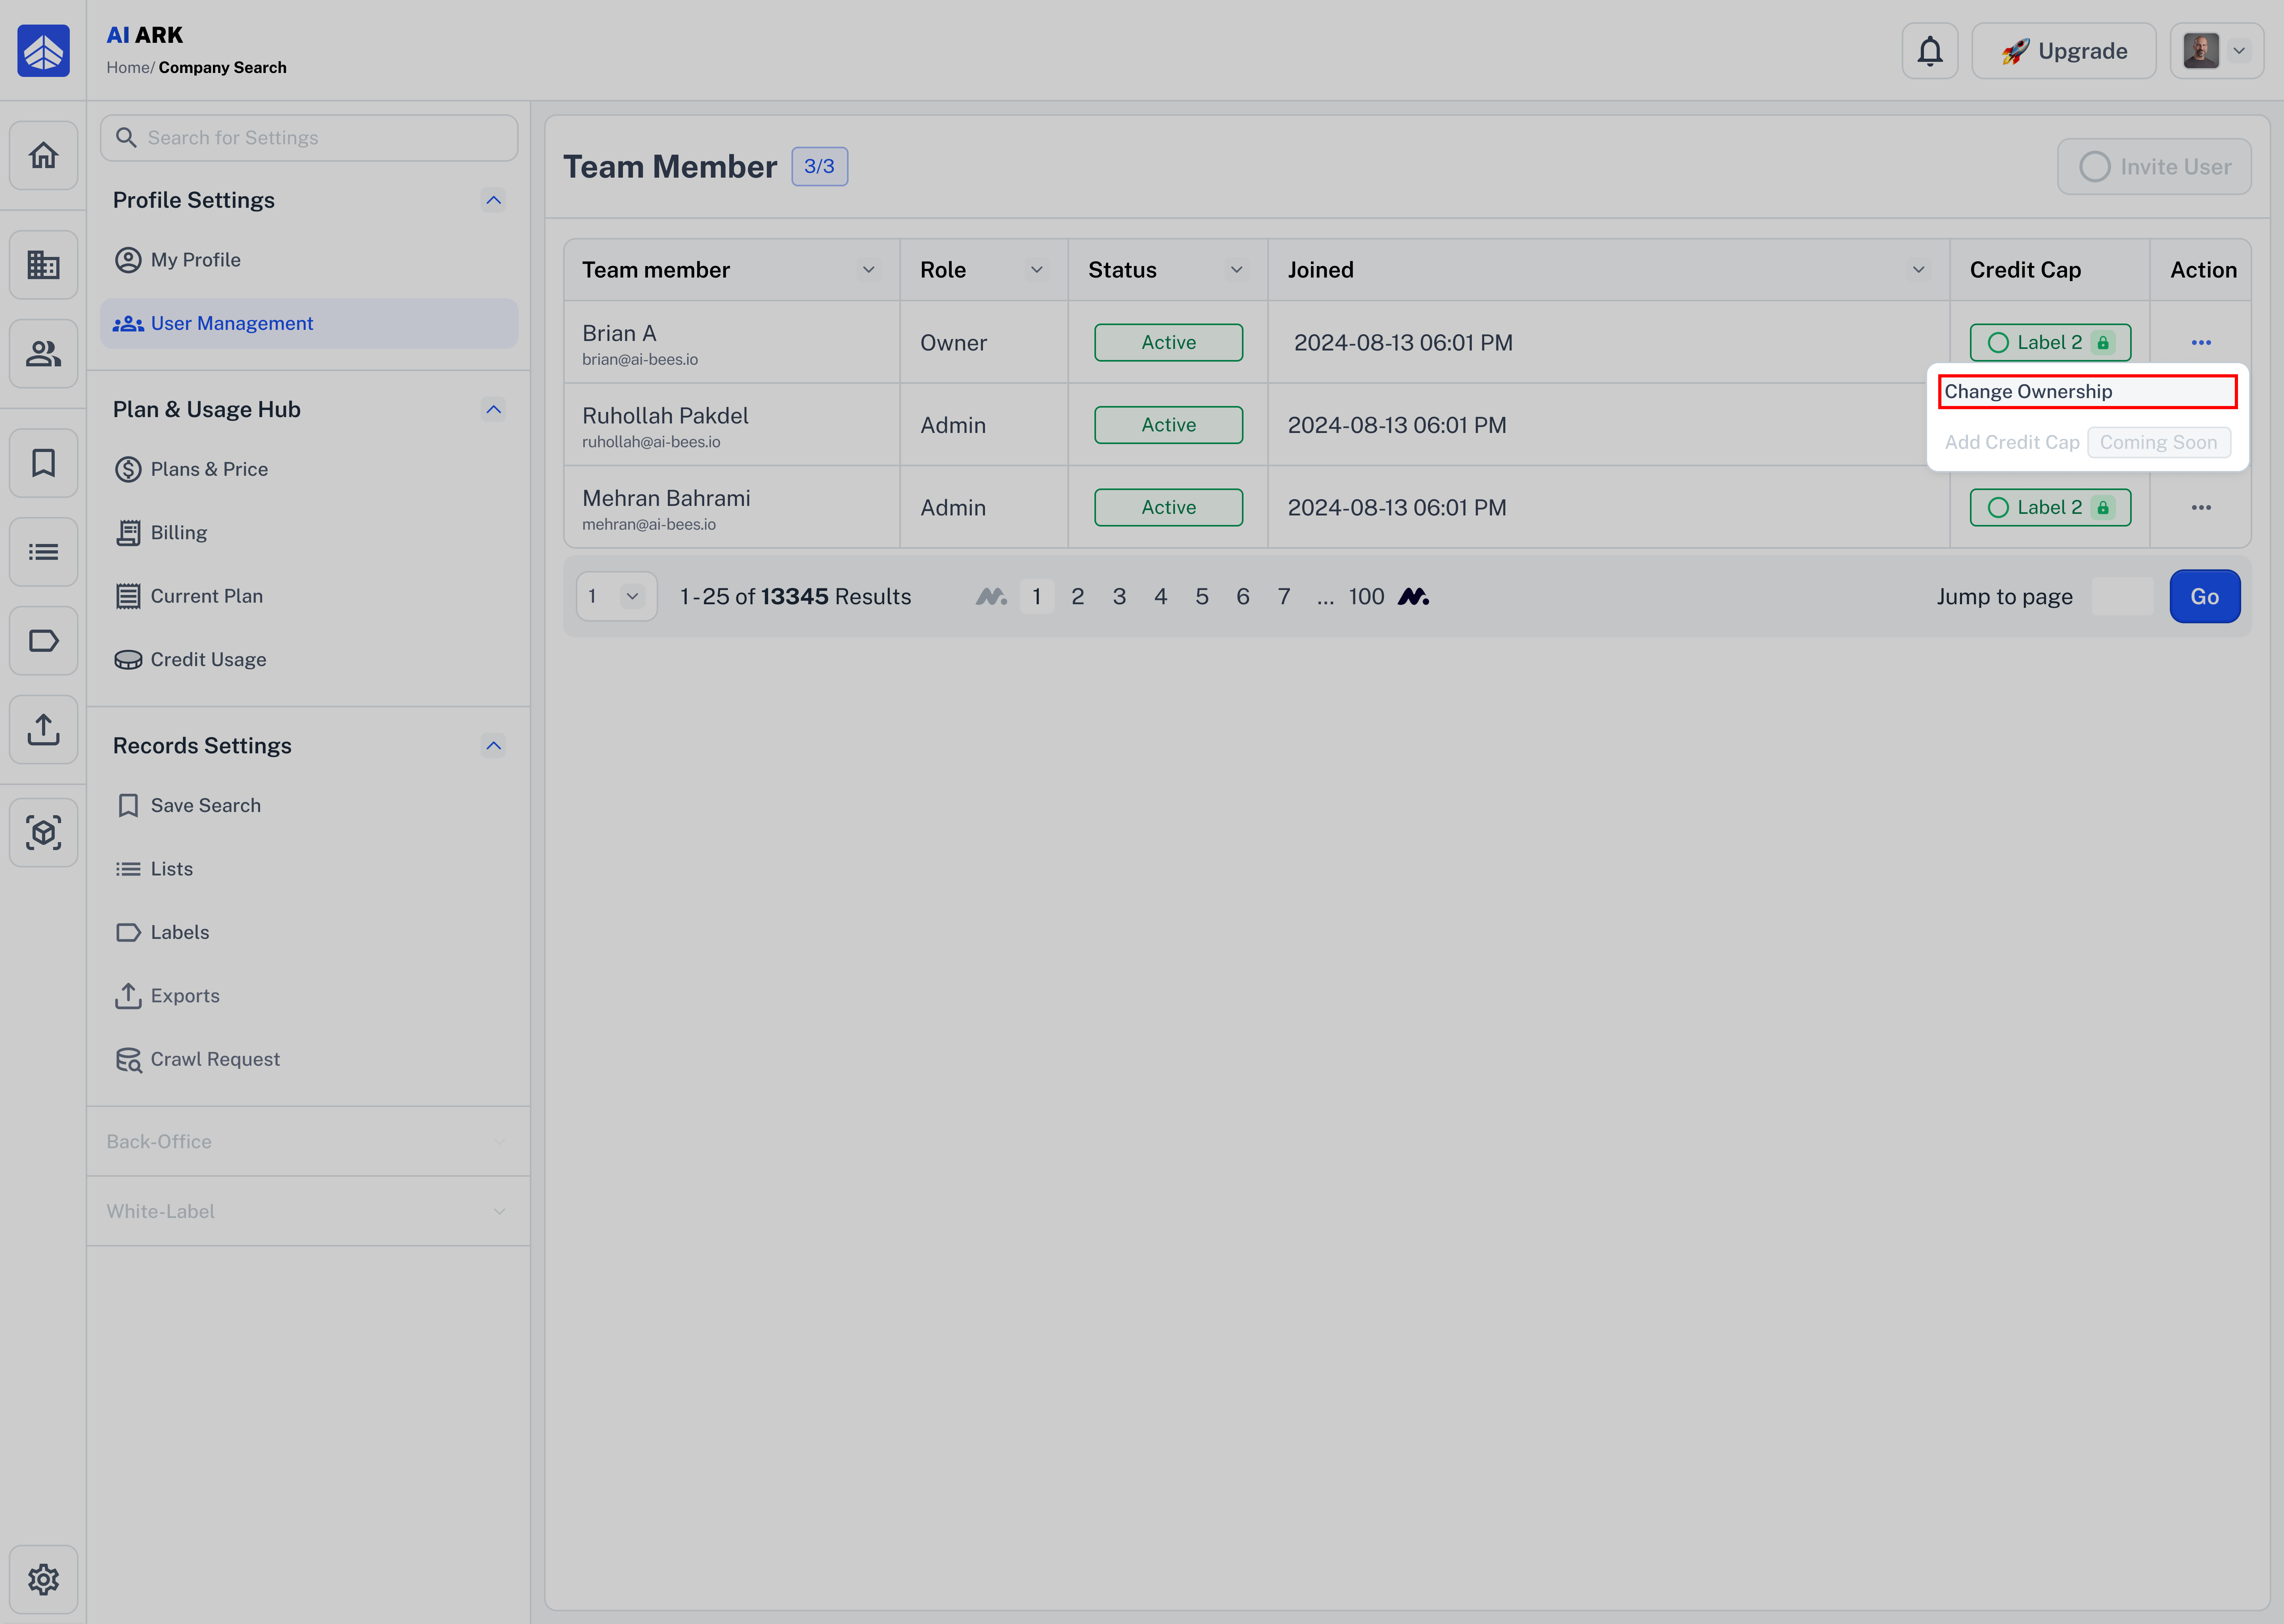Go to page 7

point(1284,597)
